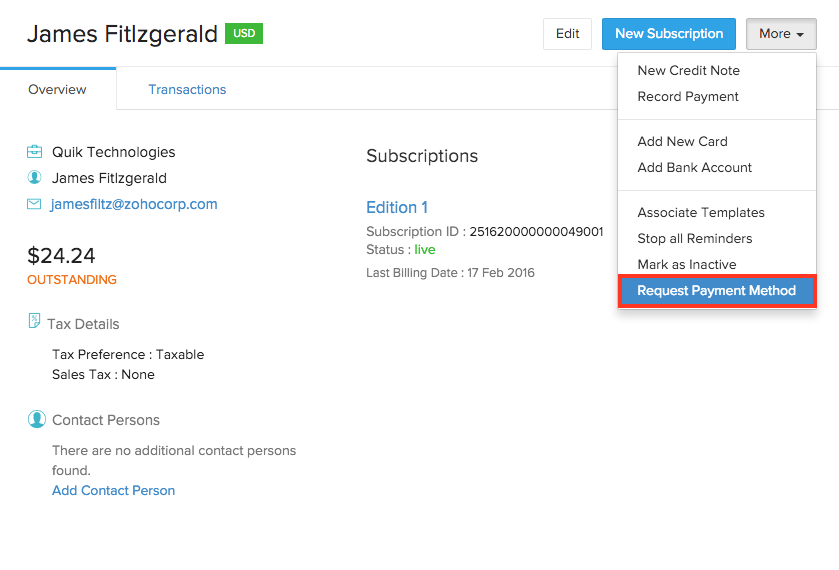Choose Mark as Inactive
The height and width of the screenshot is (570, 839).
(686, 264)
